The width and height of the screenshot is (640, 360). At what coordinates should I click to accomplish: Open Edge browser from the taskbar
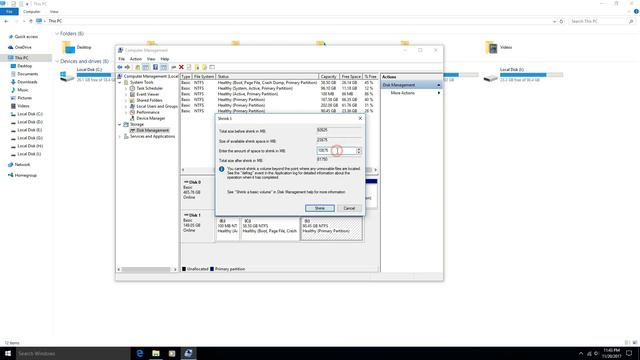(140, 353)
